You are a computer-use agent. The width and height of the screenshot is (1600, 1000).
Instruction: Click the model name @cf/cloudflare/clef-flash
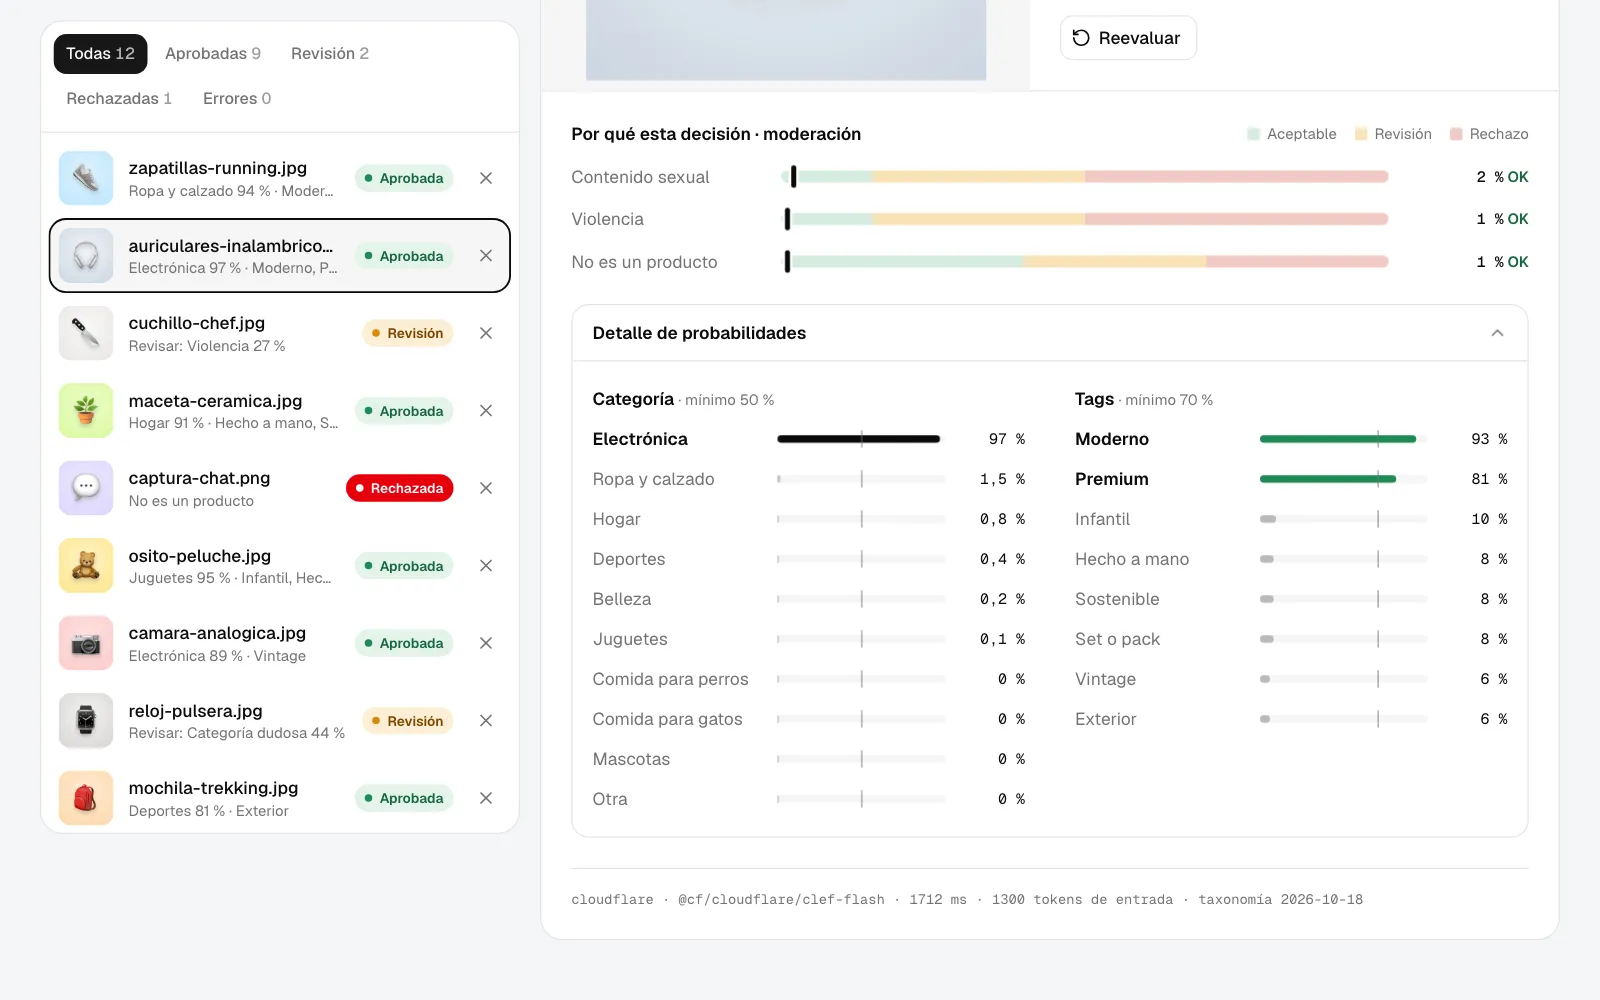pyautogui.click(x=781, y=900)
